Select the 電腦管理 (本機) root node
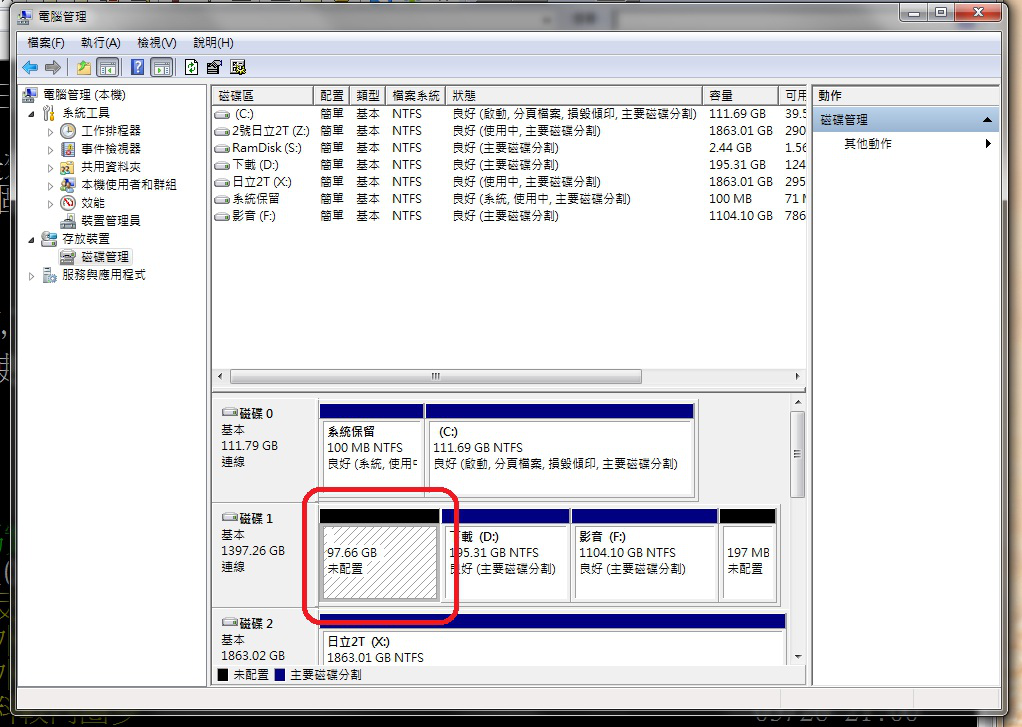The image size is (1022, 727). point(84,95)
